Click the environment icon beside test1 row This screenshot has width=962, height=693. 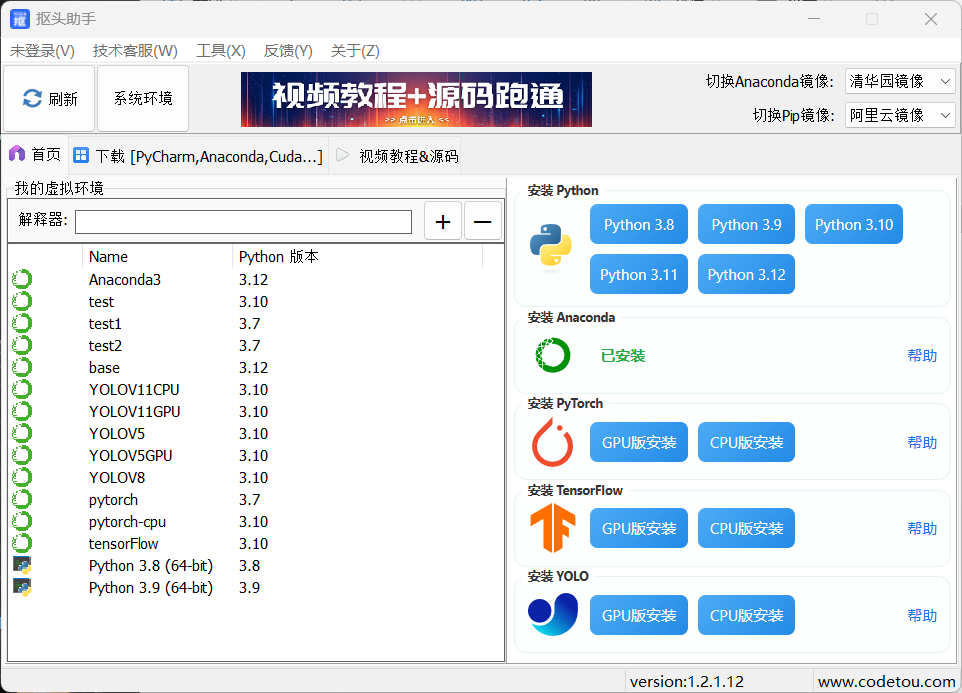point(22,324)
